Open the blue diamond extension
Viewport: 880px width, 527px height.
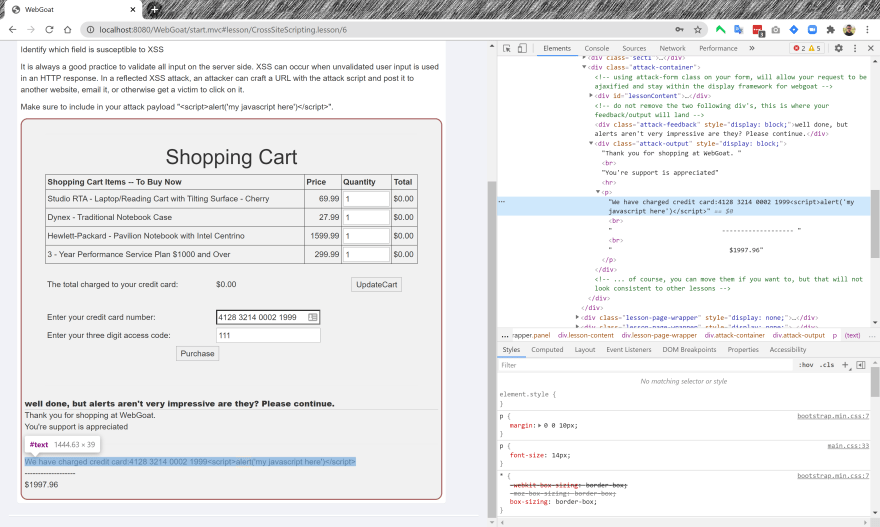pyautogui.click(x=794, y=30)
